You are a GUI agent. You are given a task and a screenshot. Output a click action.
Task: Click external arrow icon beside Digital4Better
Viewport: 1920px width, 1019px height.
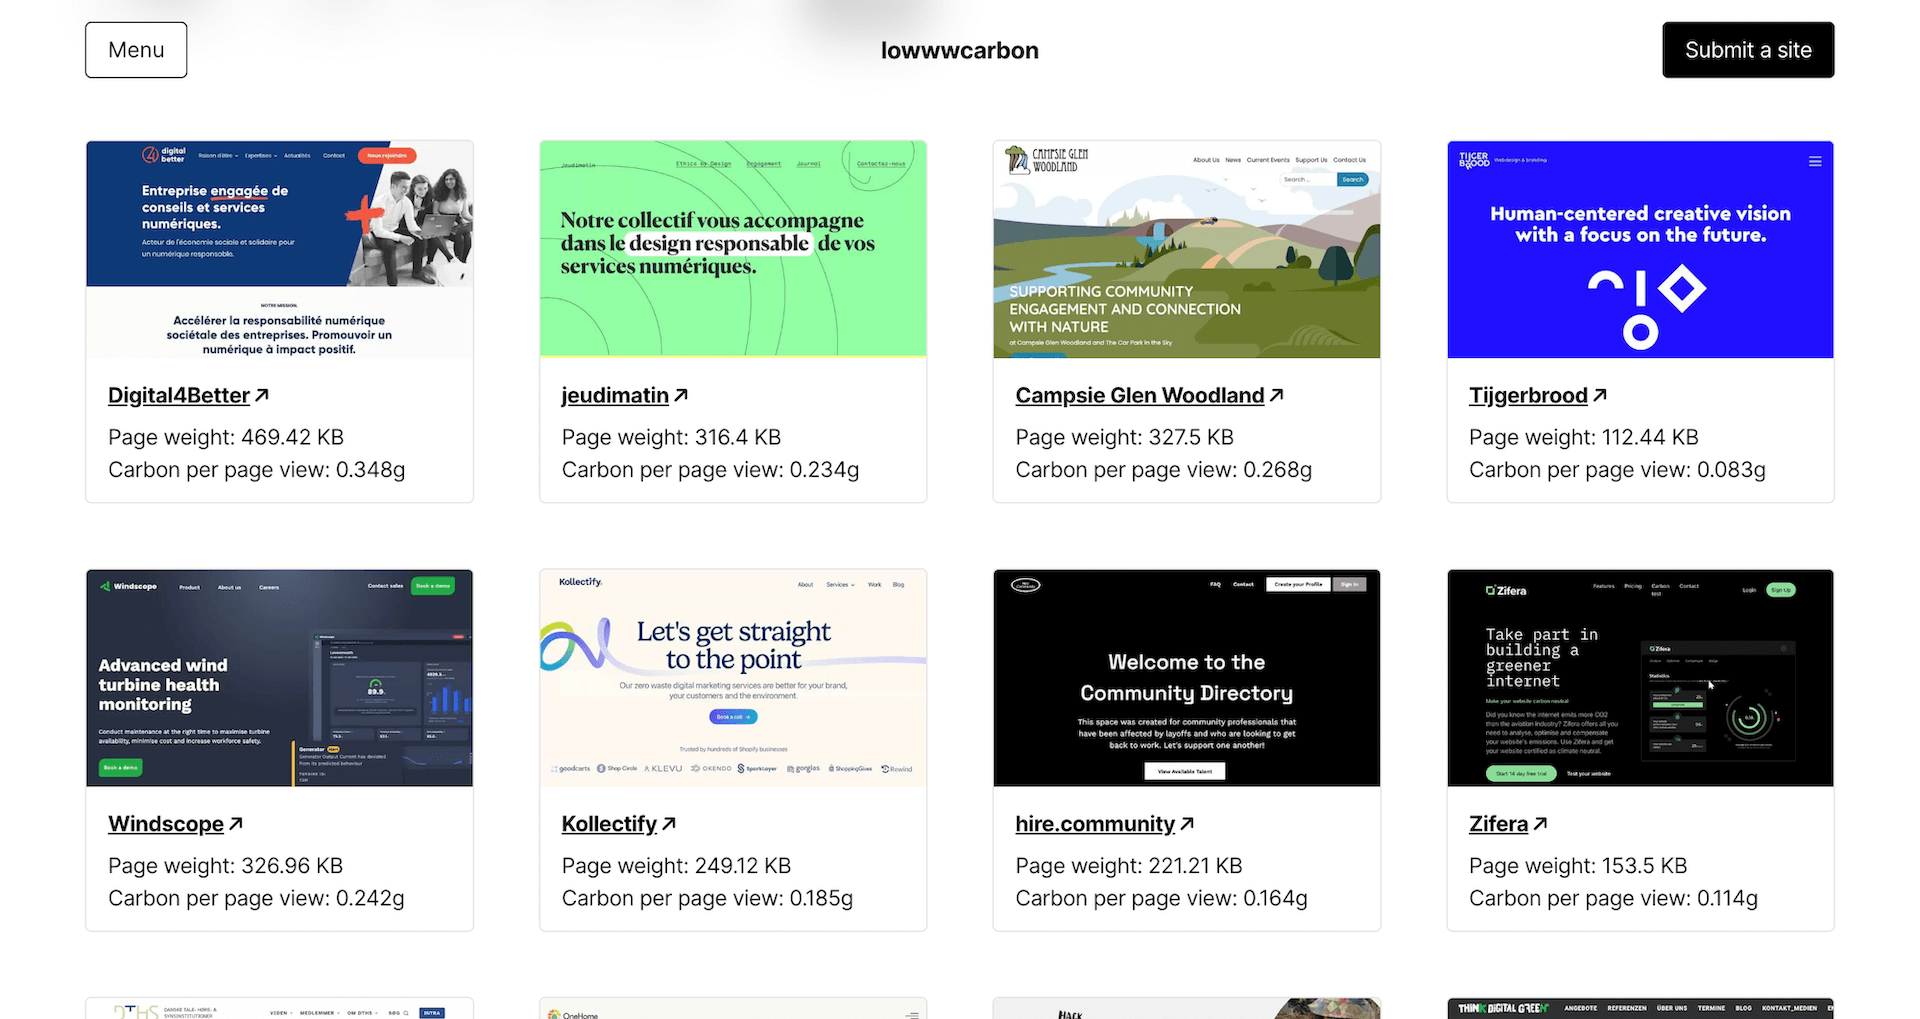(x=262, y=395)
